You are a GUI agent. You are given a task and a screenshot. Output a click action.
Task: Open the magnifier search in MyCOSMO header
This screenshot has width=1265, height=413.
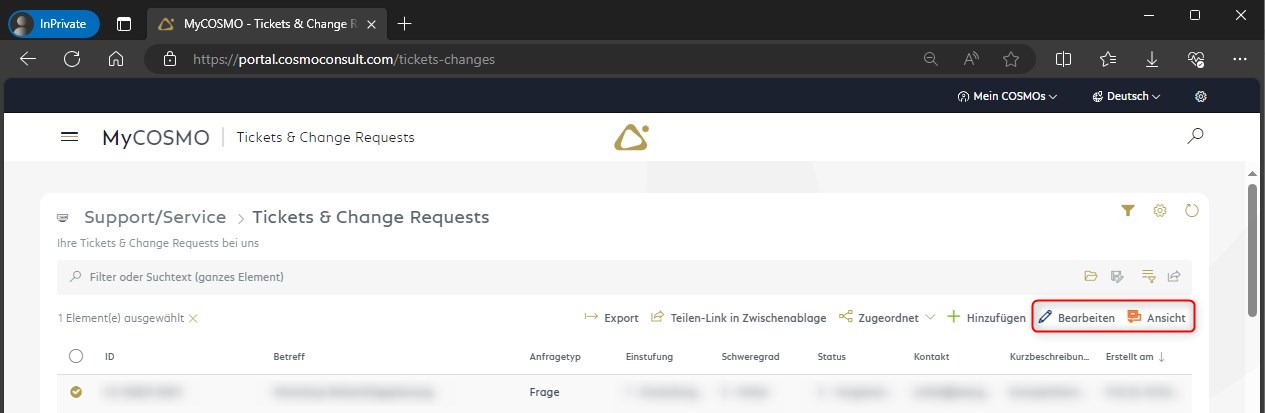[x=1195, y=137]
